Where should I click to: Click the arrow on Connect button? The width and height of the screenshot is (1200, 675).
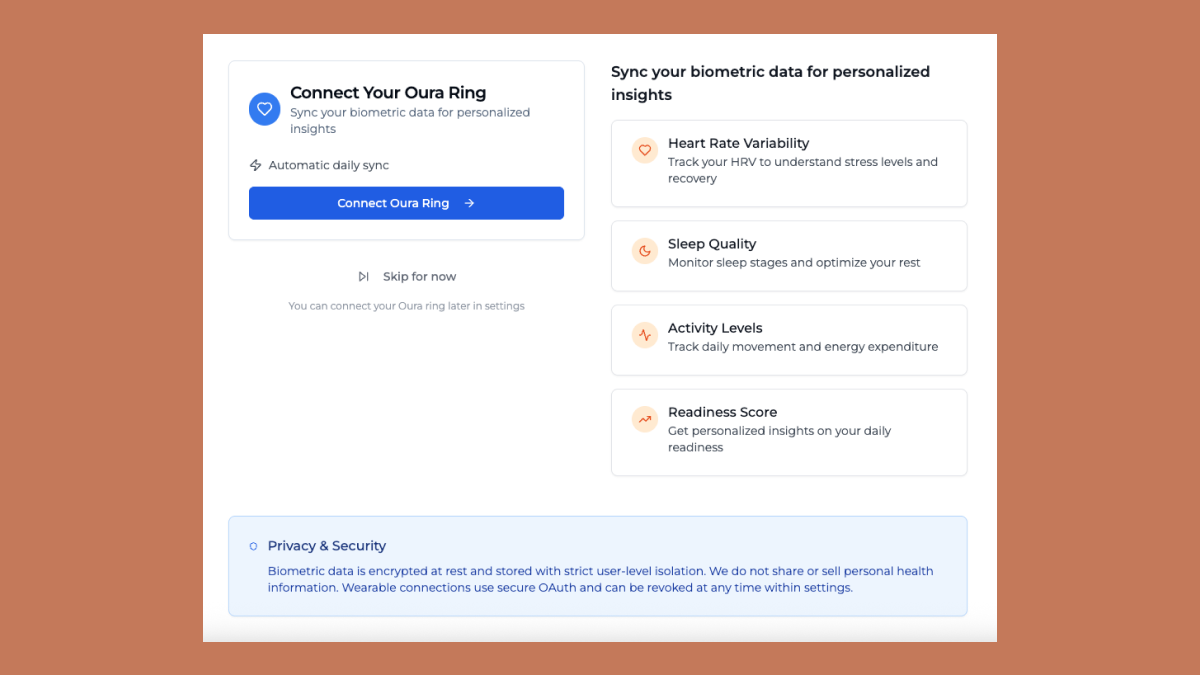click(469, 203)
